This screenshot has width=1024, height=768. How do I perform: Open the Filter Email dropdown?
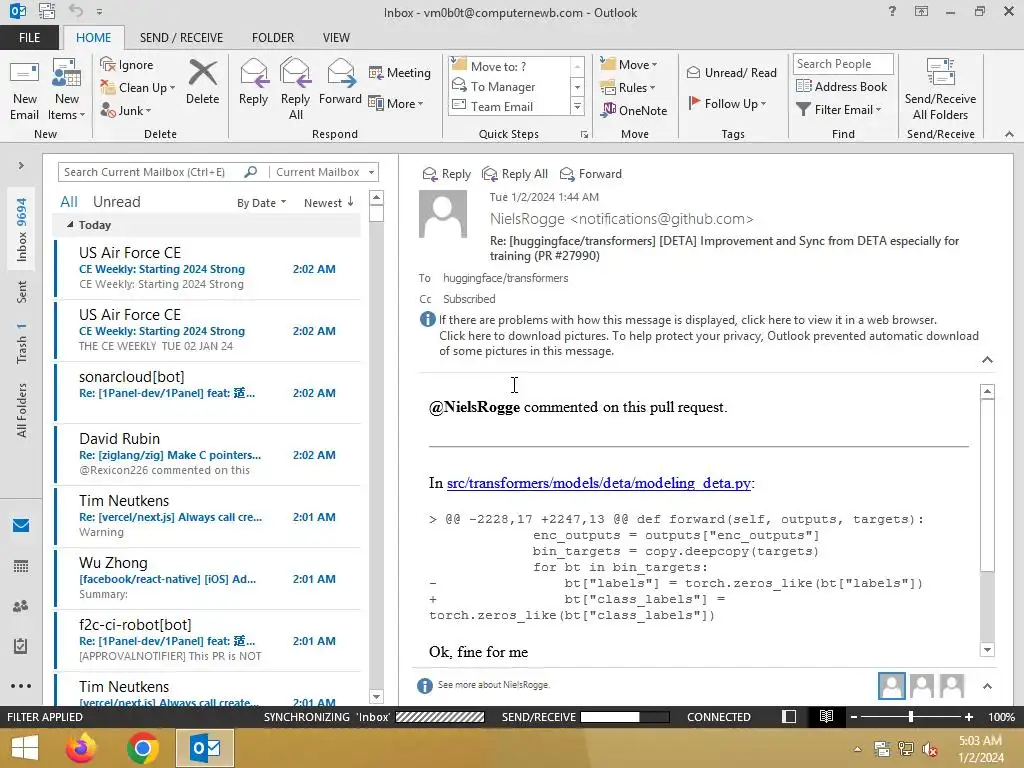pyautogui.click(x=839, y=110)
